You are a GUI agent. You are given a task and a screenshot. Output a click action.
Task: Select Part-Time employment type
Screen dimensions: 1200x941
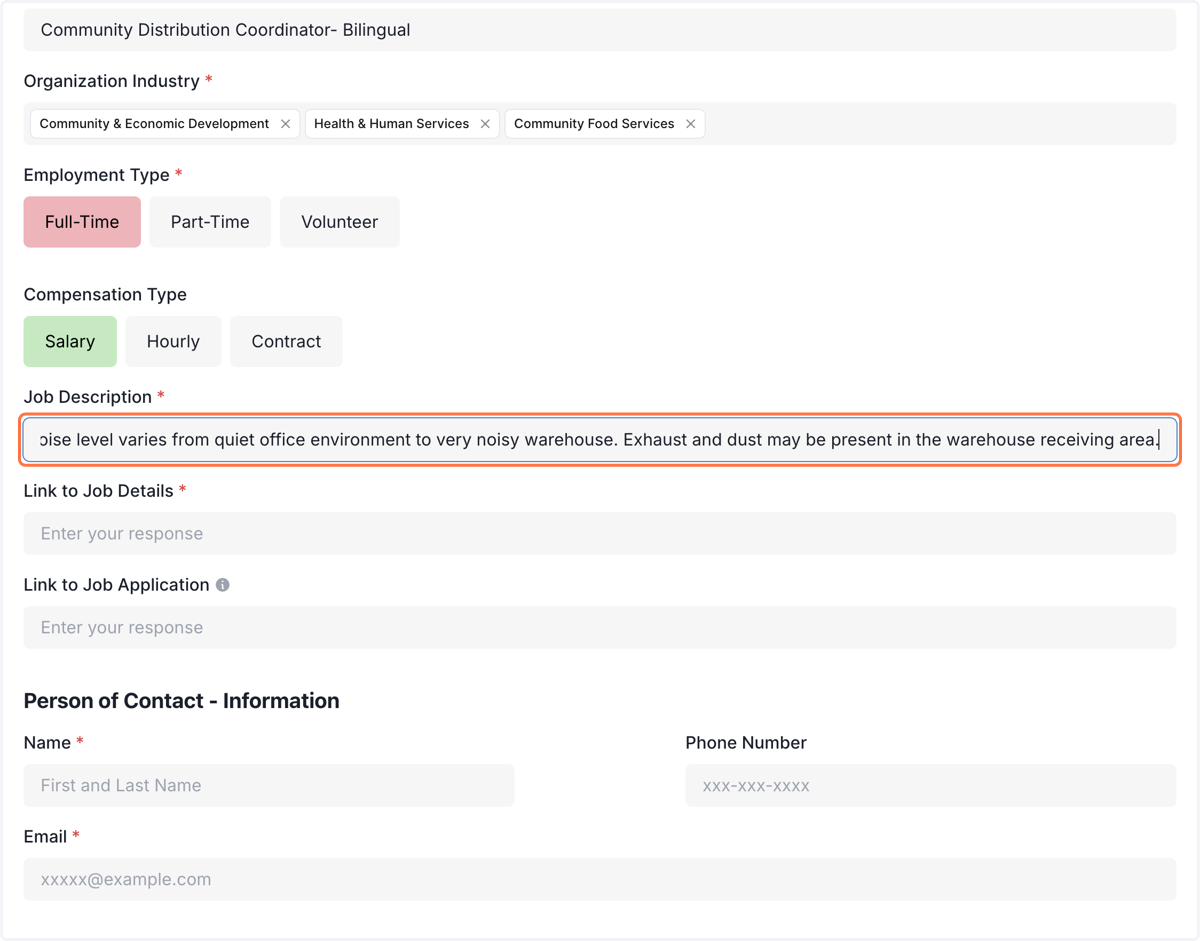210,222
